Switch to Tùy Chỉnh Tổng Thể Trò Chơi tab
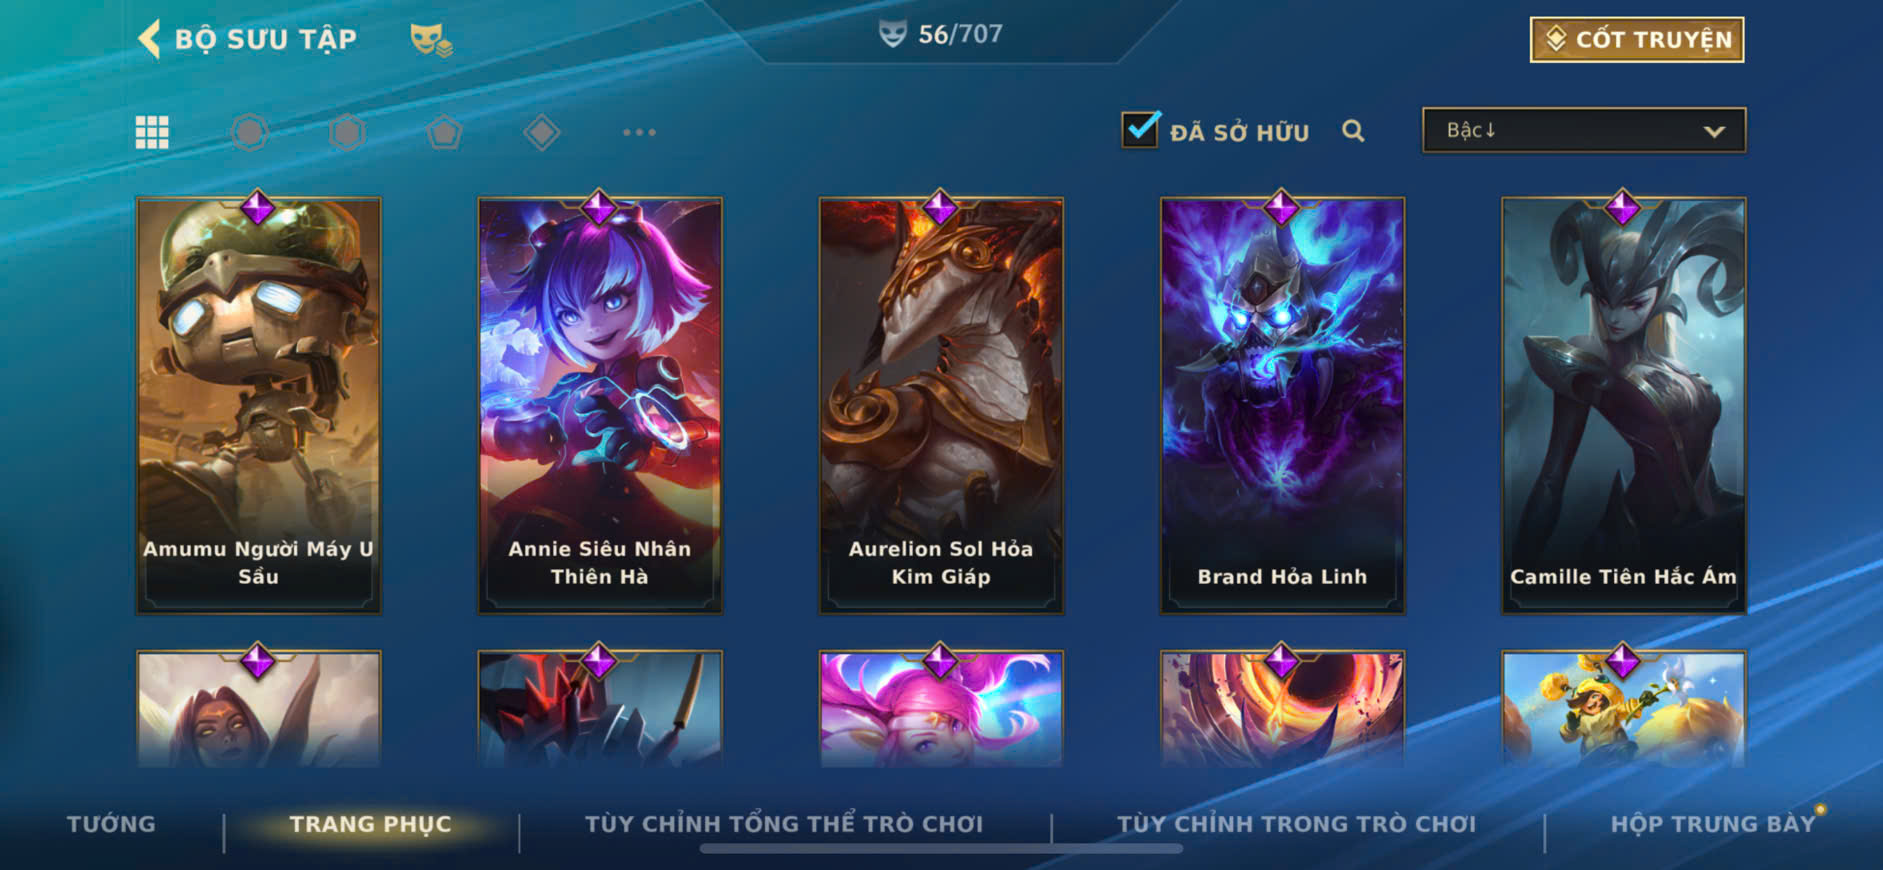1883x870 pixels. (x=784, y=824)
